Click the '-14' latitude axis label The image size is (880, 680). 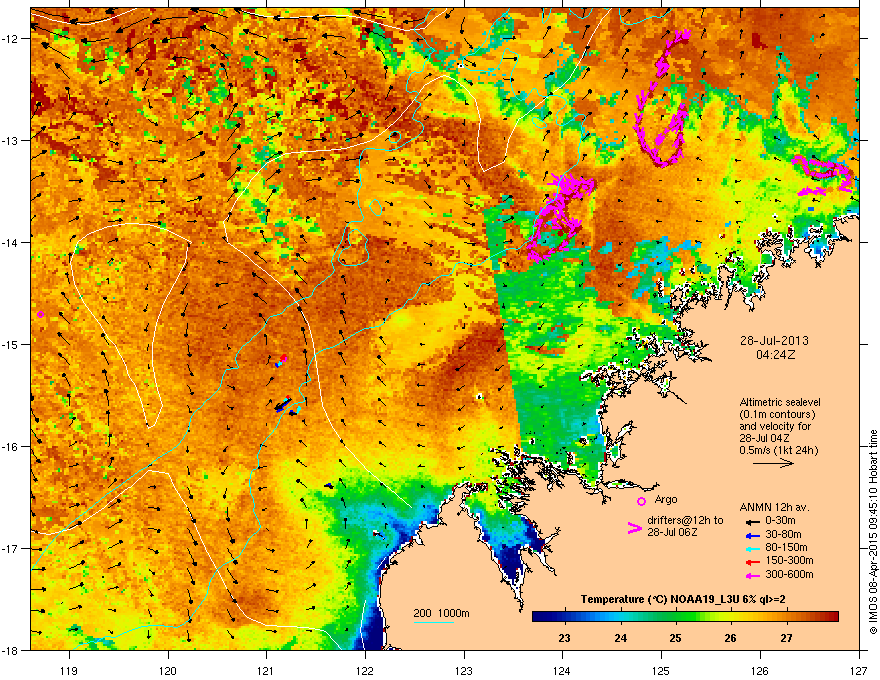(10, 242)
